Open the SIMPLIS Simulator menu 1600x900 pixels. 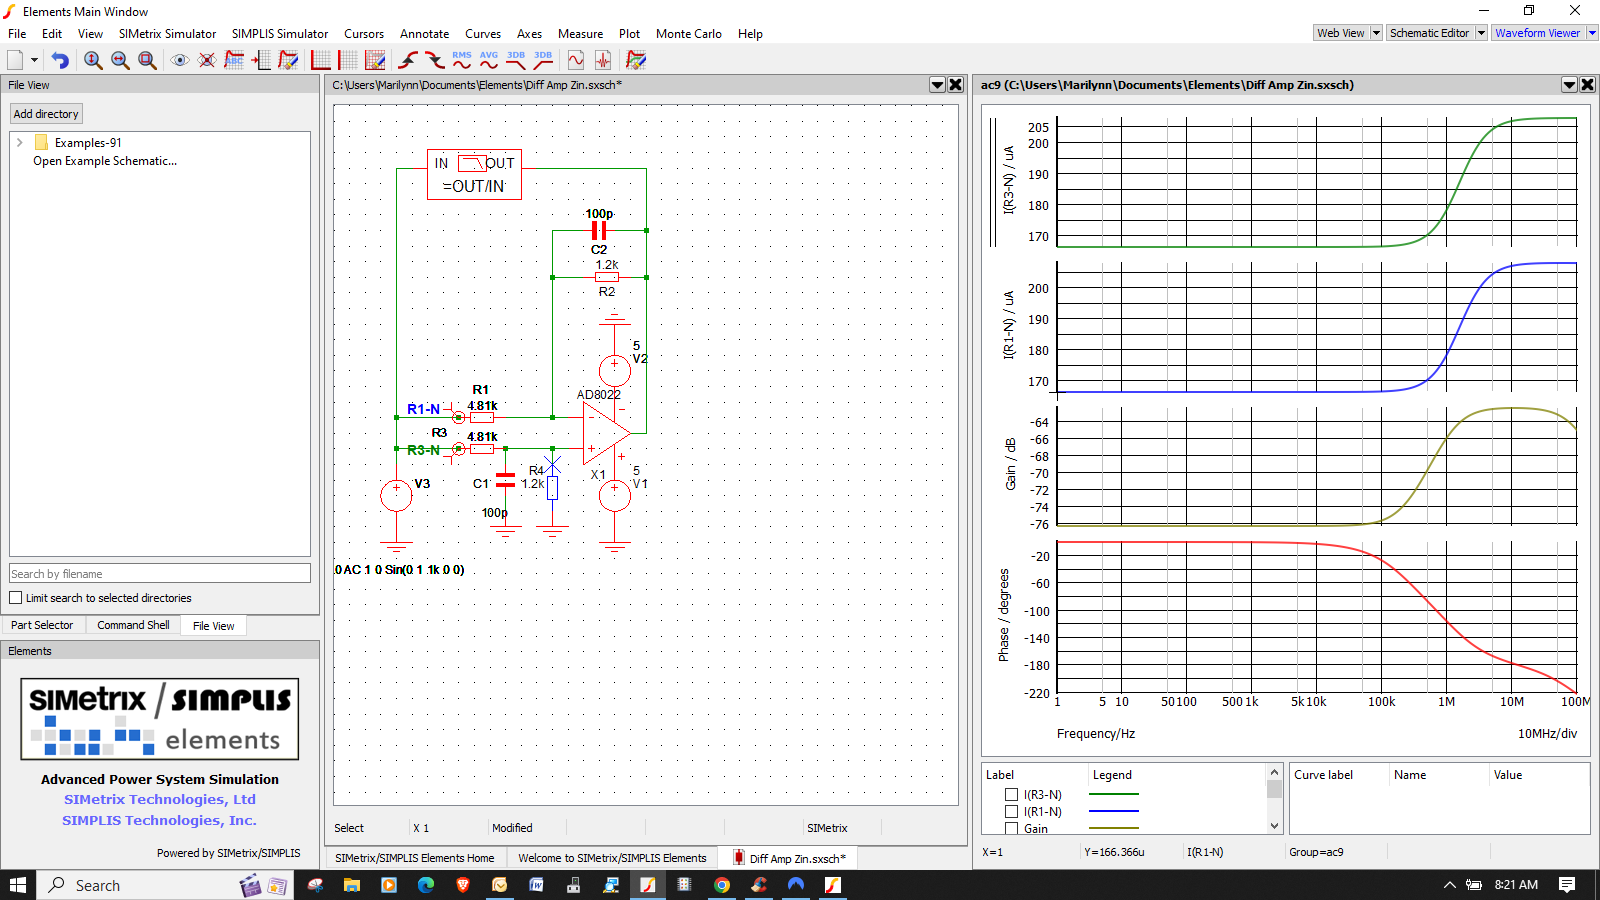(280, 34)
